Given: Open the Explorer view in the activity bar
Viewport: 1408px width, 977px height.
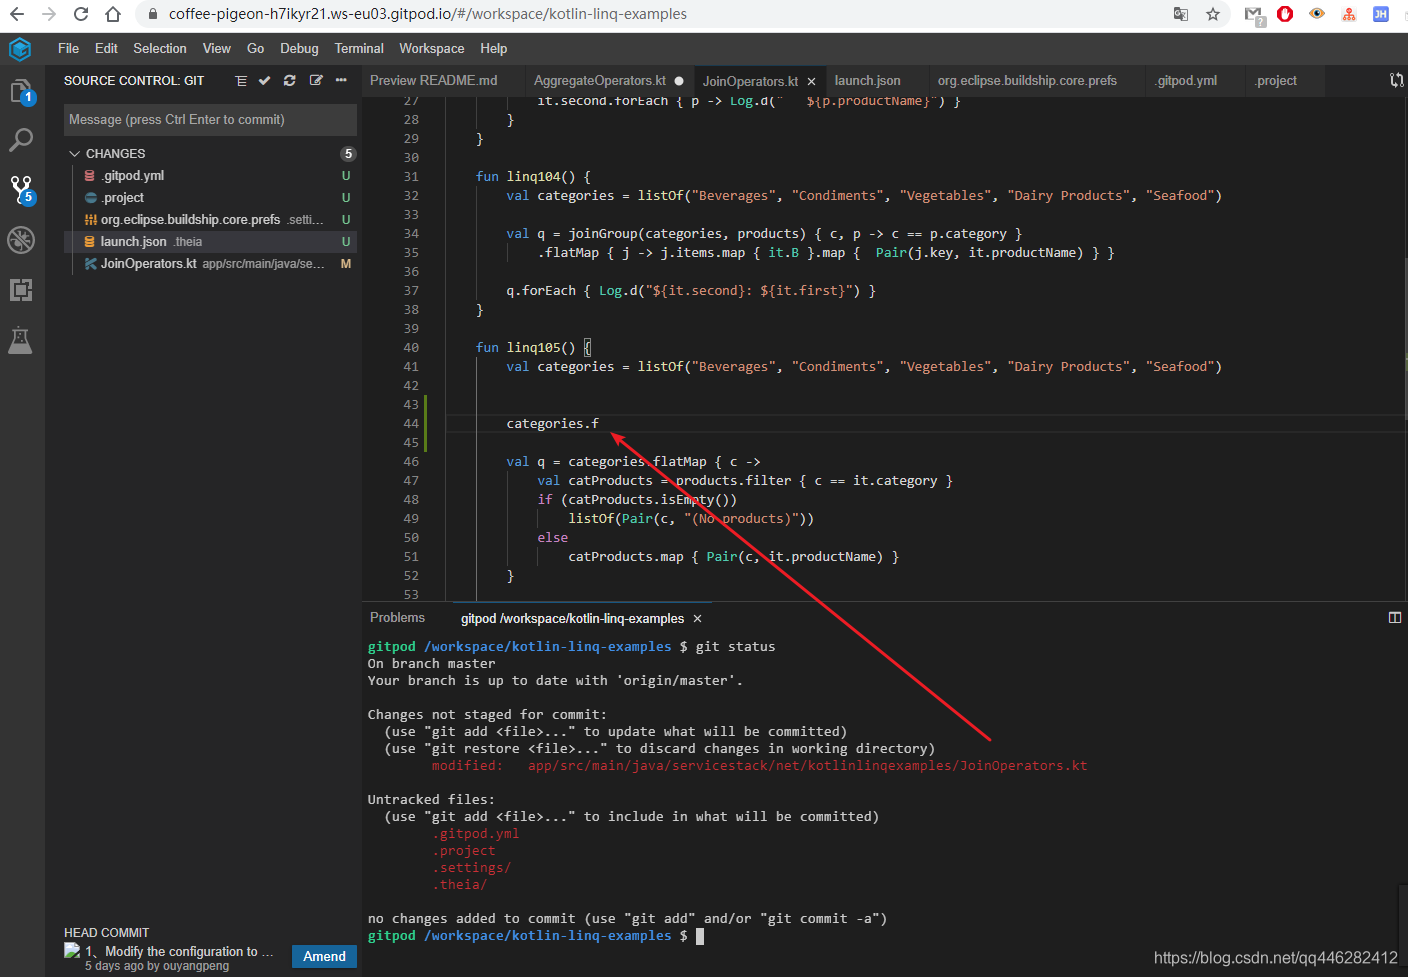Looking at the screenshot, I should (x=21, y=92).
